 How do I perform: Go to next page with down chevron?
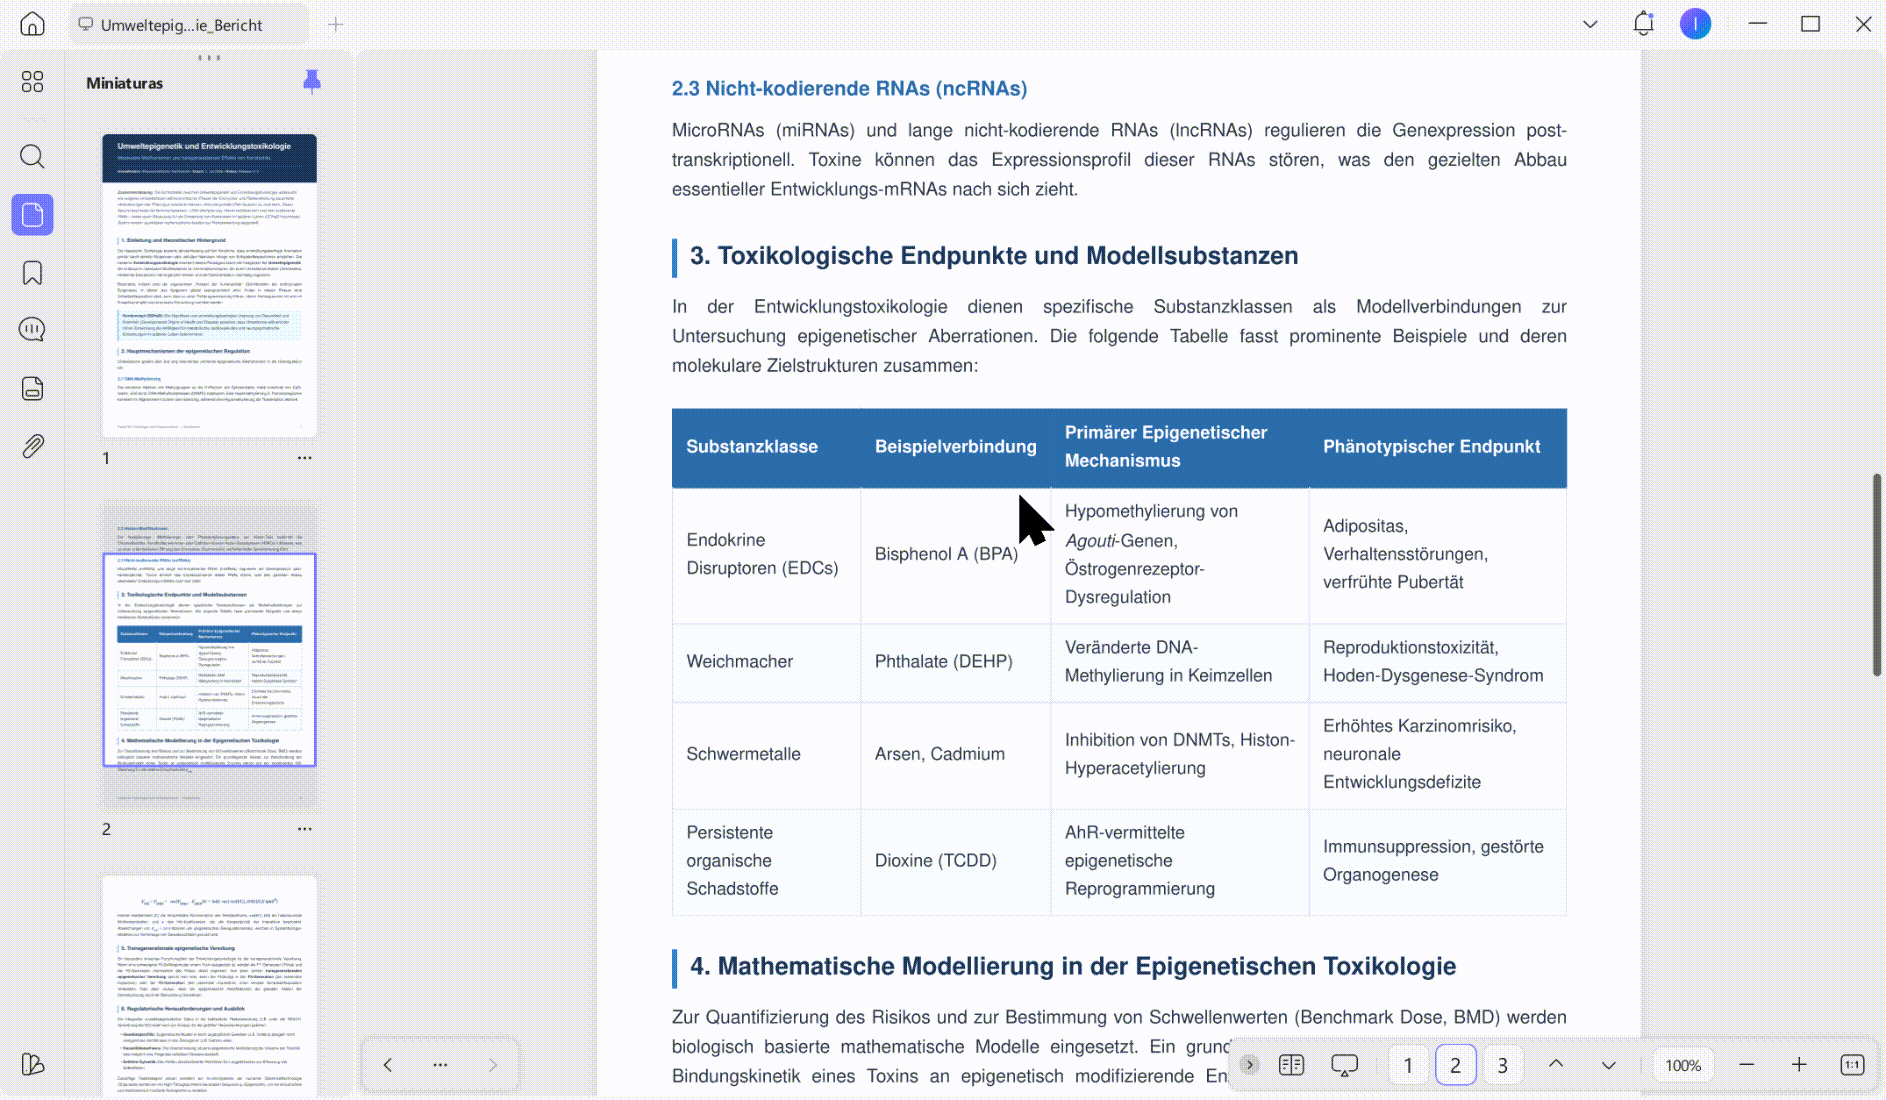(1608, 1066)
